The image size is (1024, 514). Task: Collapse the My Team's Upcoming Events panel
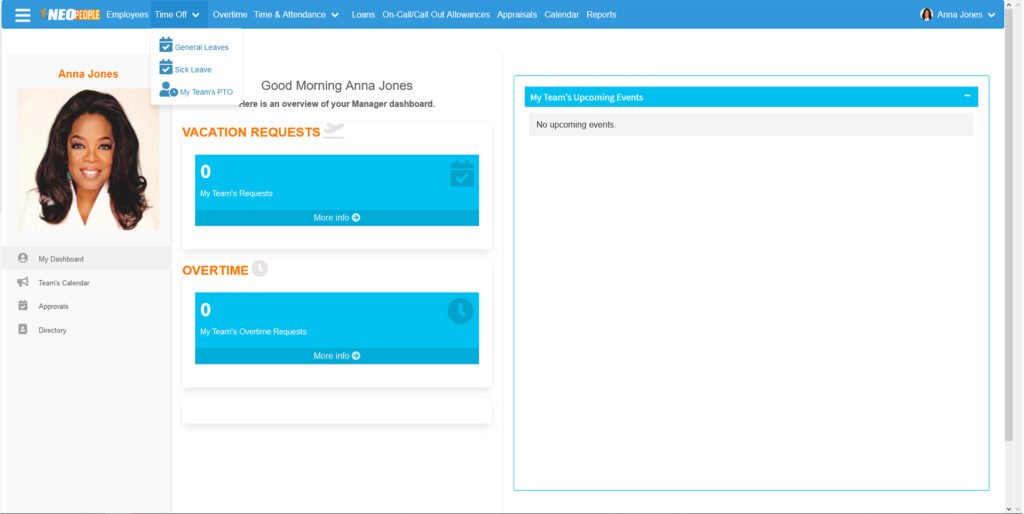click(x=967, y=96)
